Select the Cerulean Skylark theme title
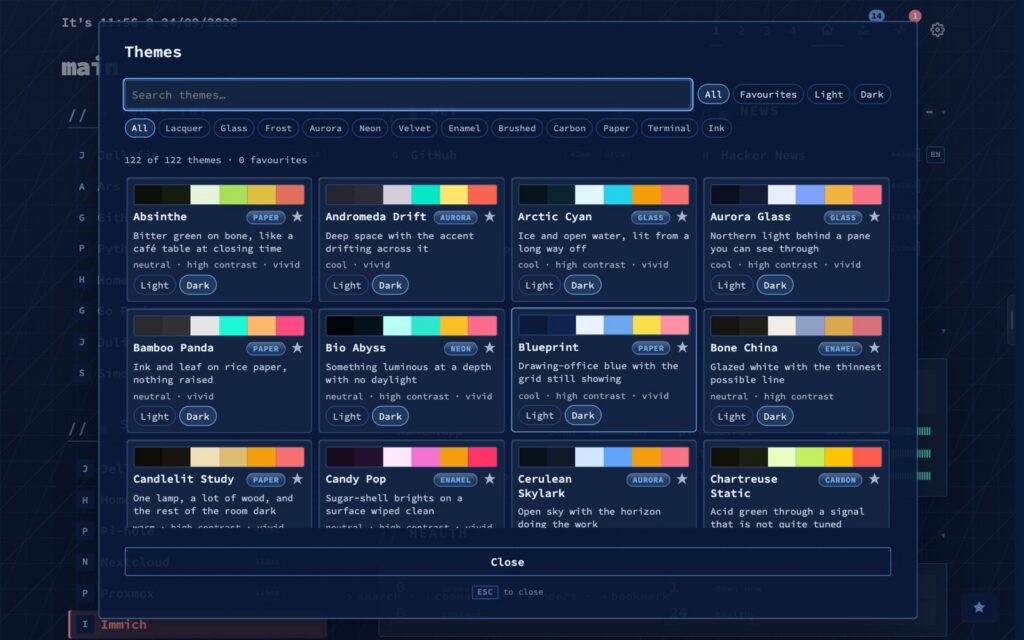 click(x=545, y=487)
